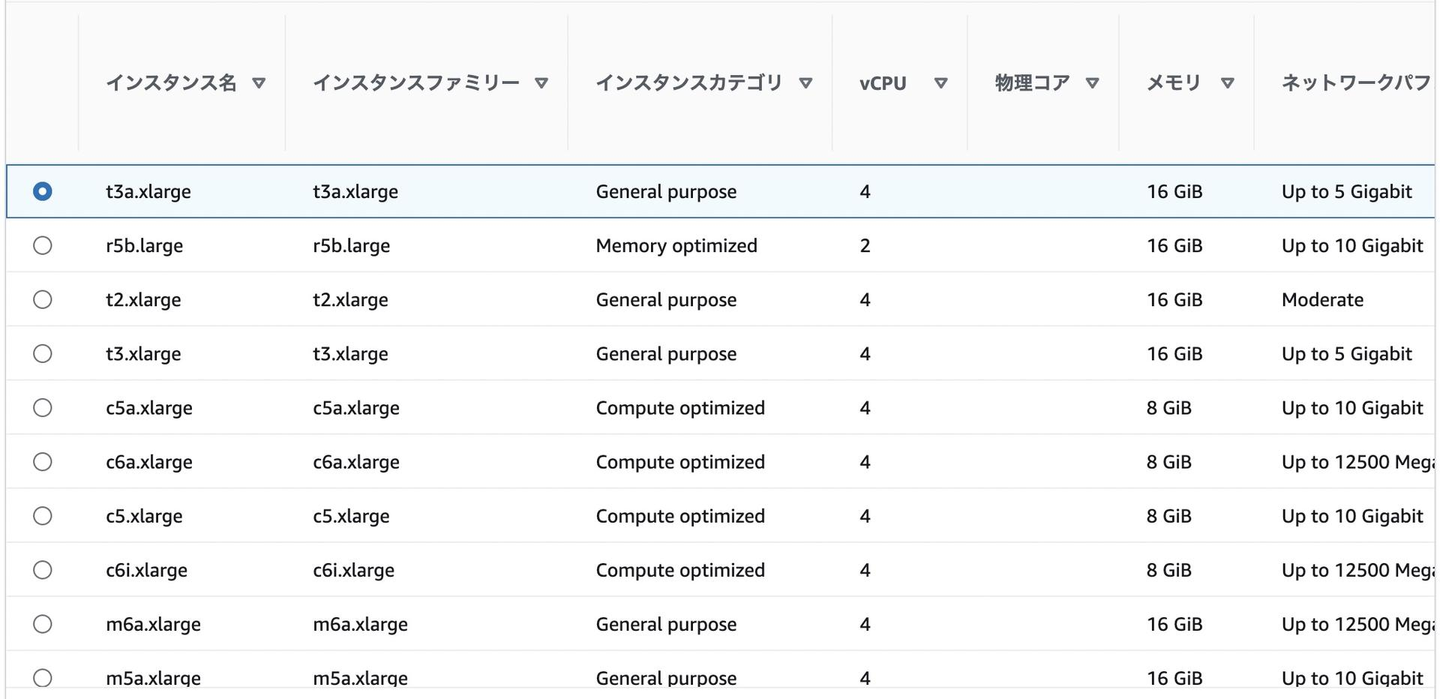This screenshot has height=699, width=1440.
Task: Sort by インスタンスカテゴリ using its arrow
Action: pyautogui.click(x=806, y=84)
